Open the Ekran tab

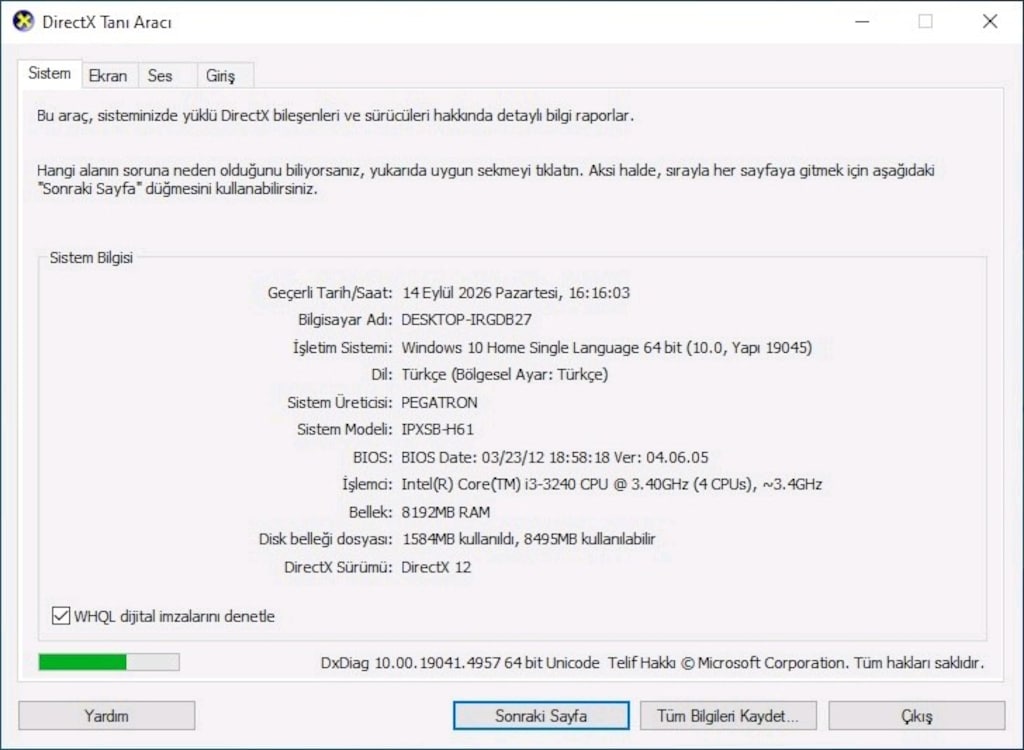pos(108,76)
